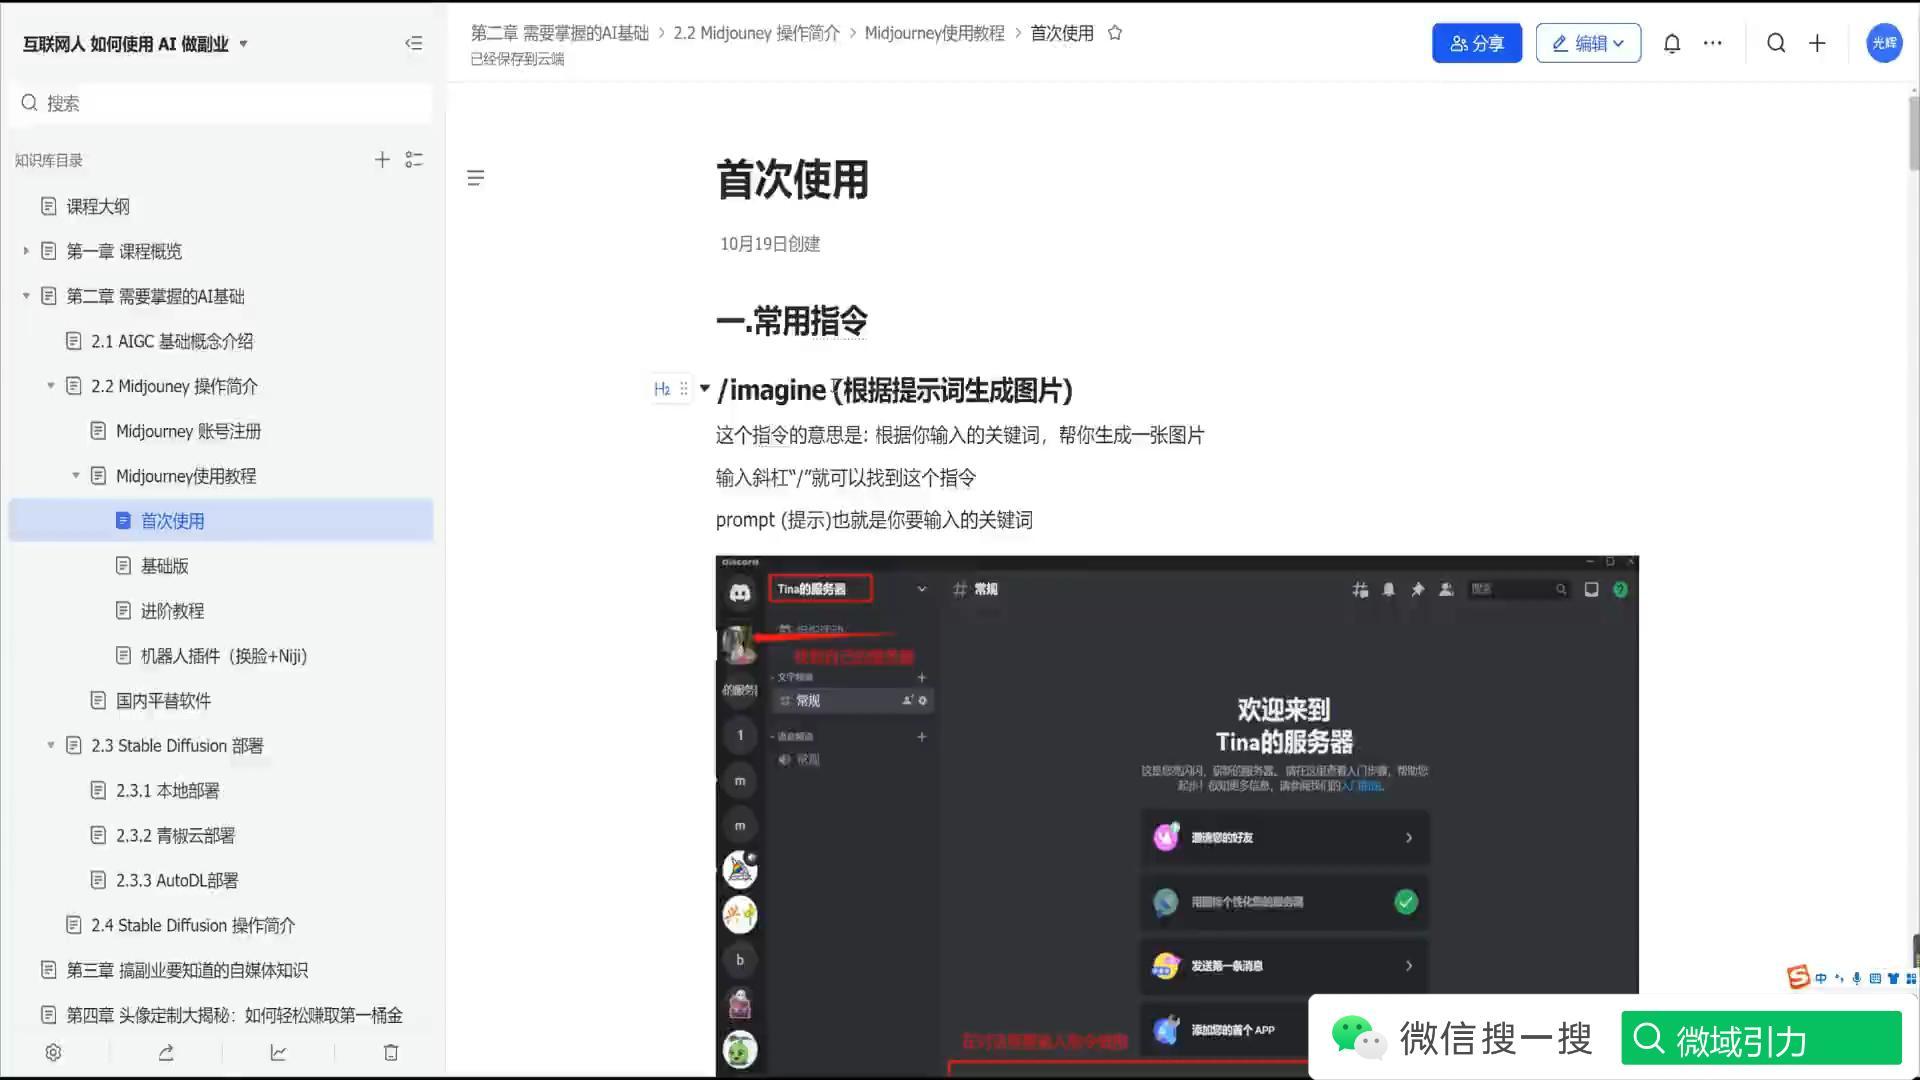The height and width of the screenshot is (1080, 1920).
Task: Click the 首次使用 page title
Action: click(x=793, y=180)
